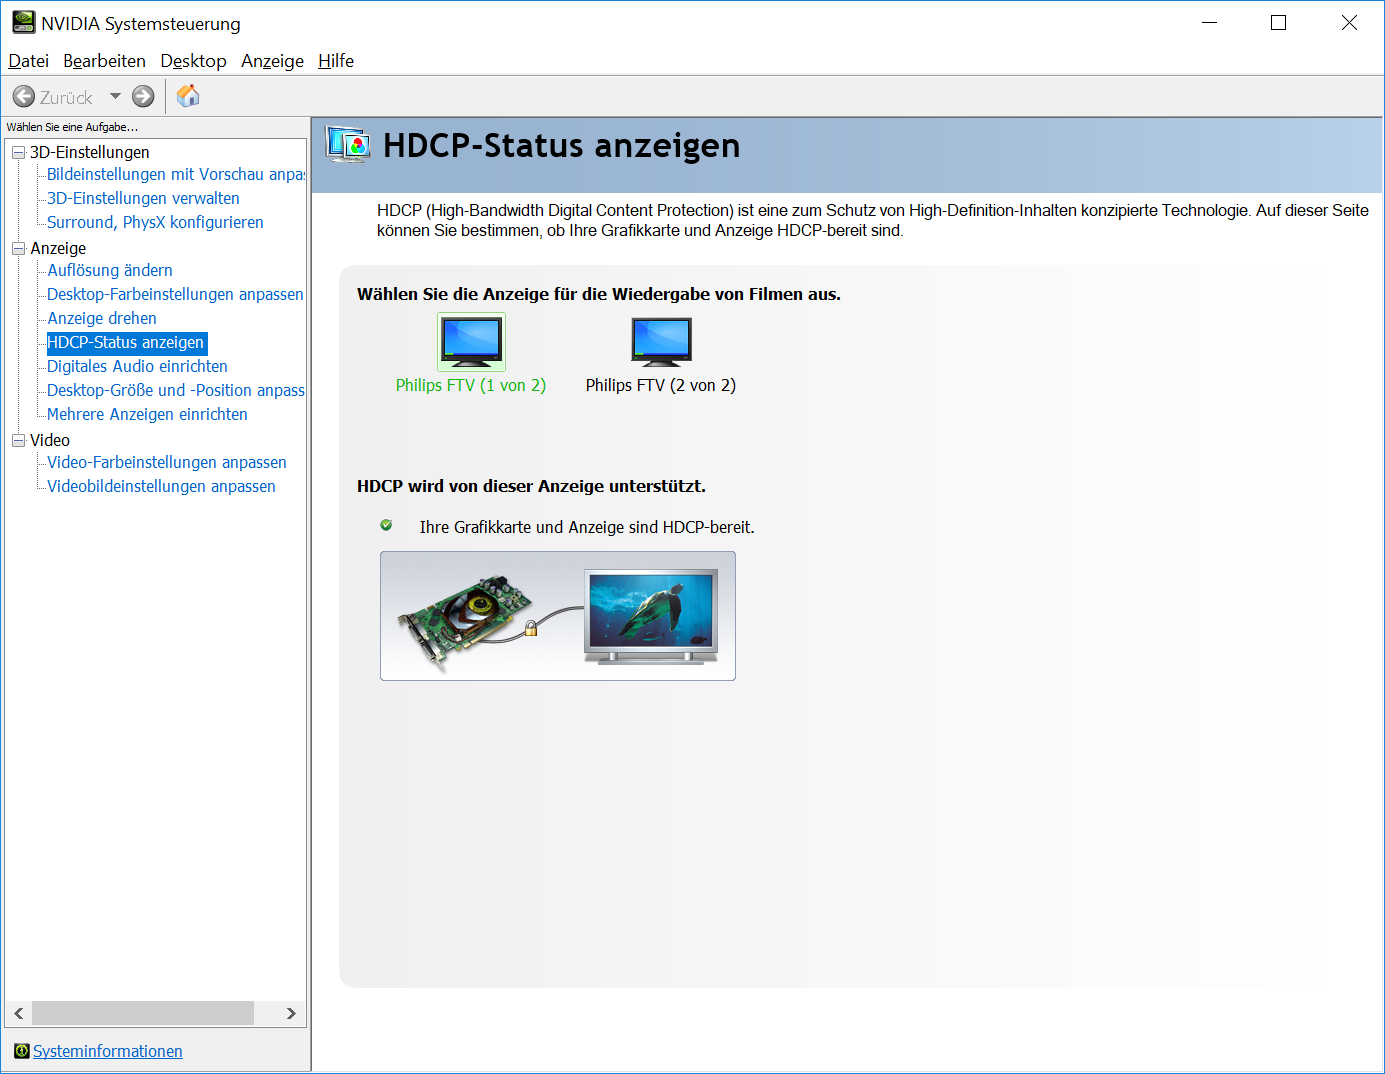Collapse the 3D-Einstellungen tree section
Image resolution: width=1385 pixels, height=1074 pixels.
[17, 152]
